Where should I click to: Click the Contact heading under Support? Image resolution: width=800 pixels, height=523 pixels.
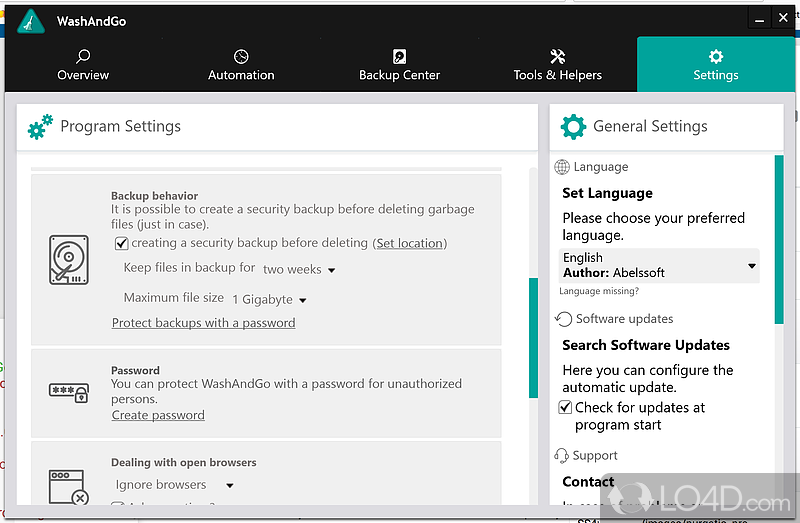coord(588,482)
